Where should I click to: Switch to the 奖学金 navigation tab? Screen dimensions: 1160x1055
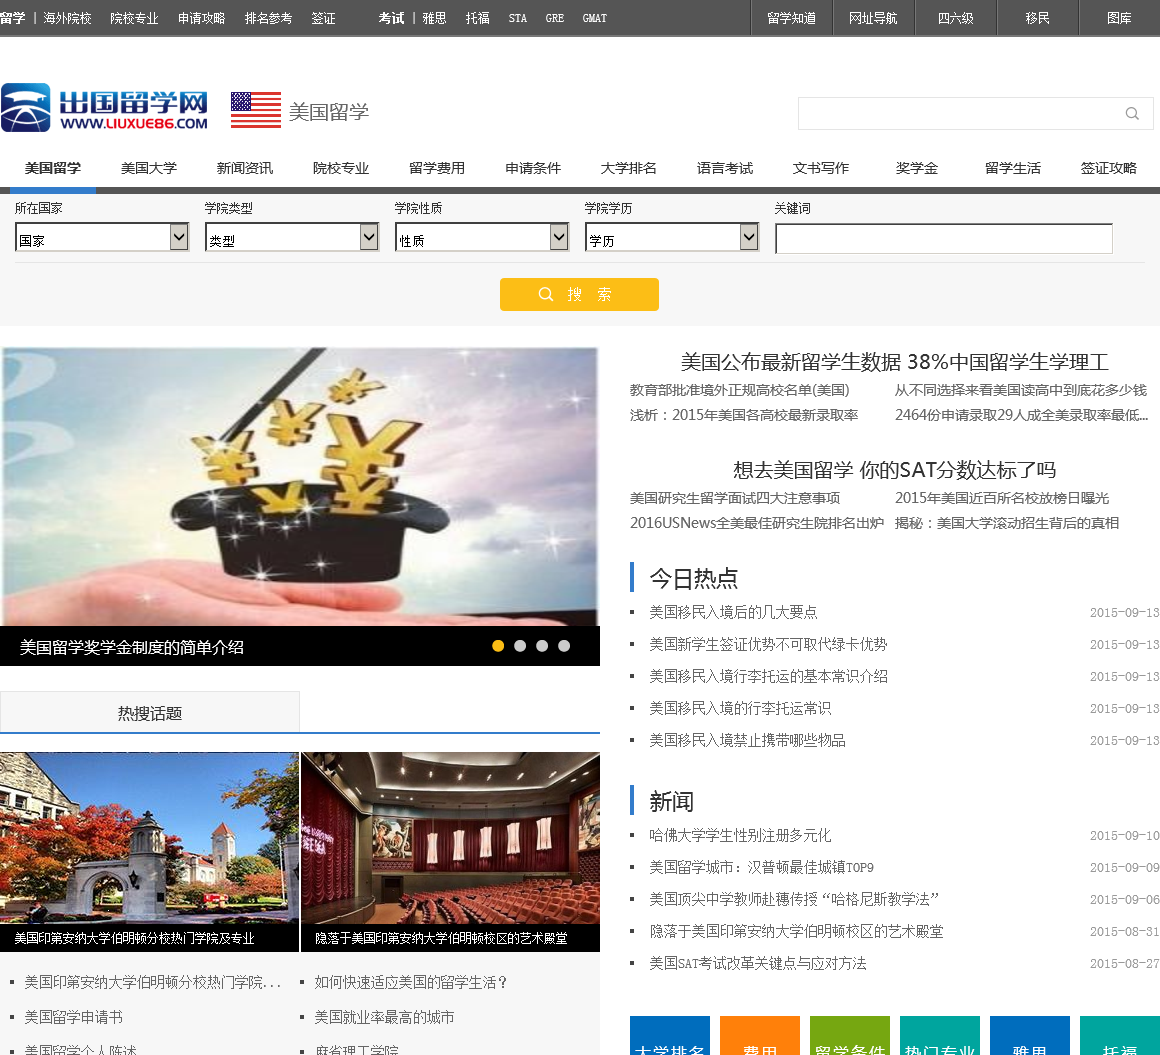coord(916,168)
